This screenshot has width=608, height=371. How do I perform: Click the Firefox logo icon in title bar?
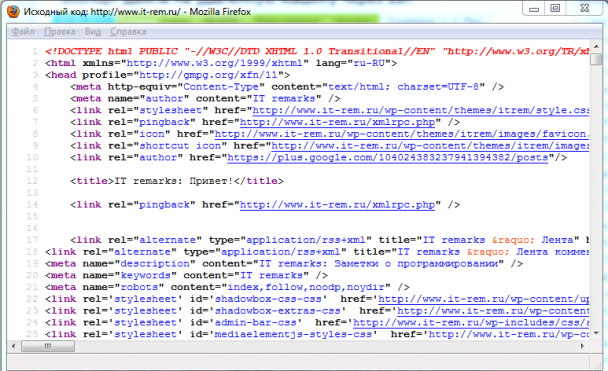click(13, 11)
